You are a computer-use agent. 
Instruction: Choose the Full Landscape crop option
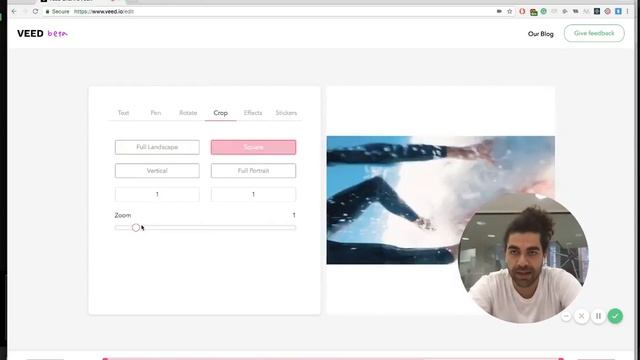coord(157,147)
